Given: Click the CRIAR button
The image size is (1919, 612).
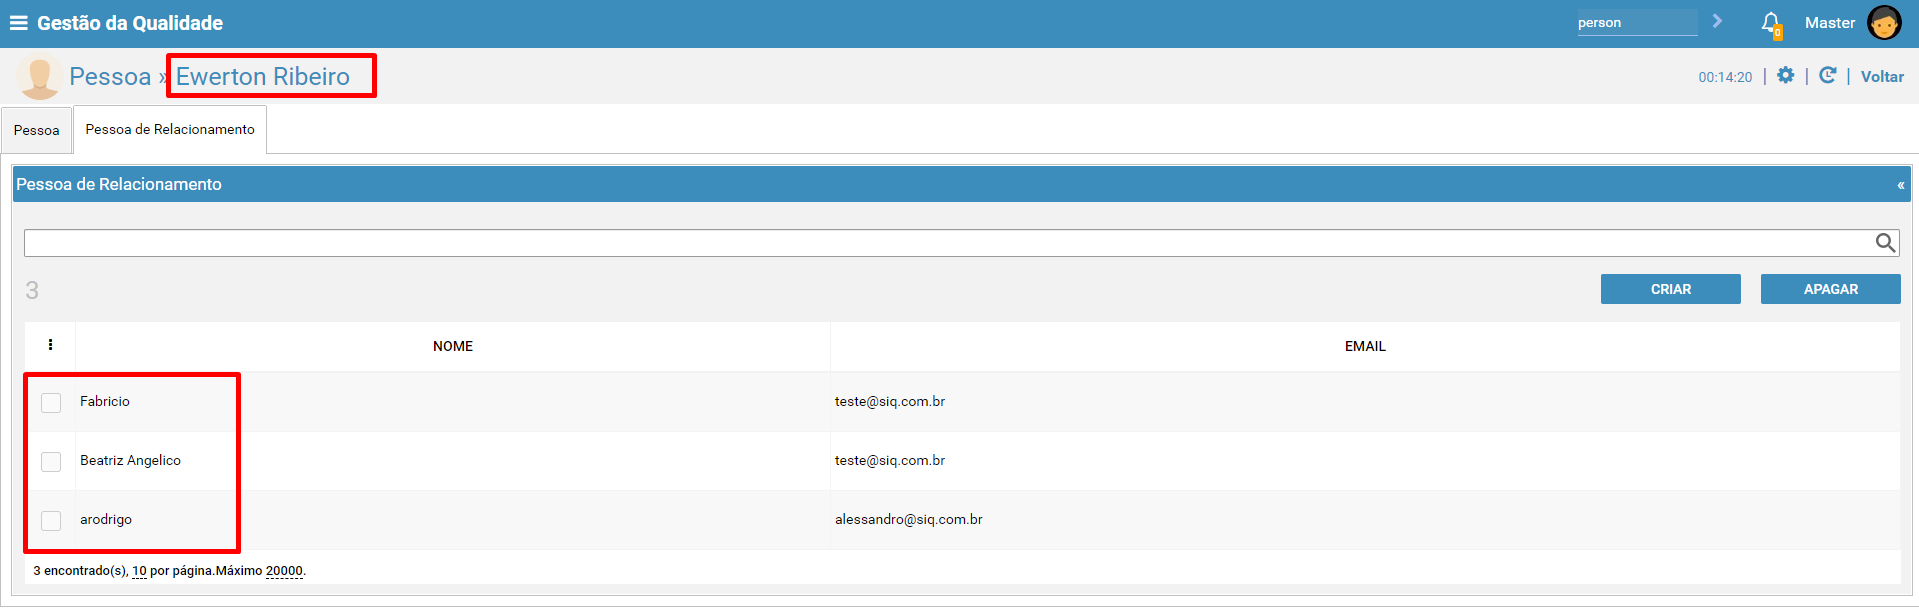Looking at the screenshot, I should tap(1671, 289).
